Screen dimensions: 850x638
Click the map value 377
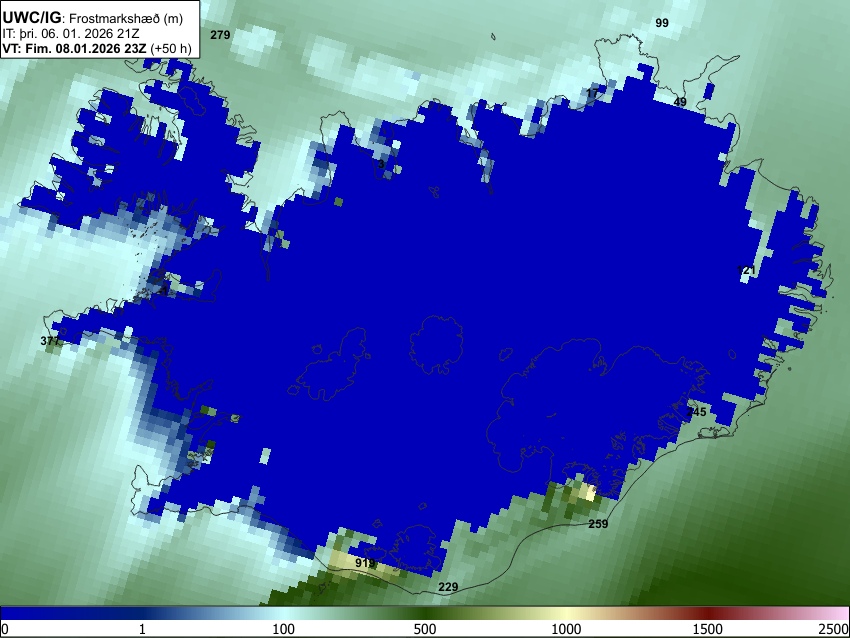pyautogui.click(x=50, y=341)
